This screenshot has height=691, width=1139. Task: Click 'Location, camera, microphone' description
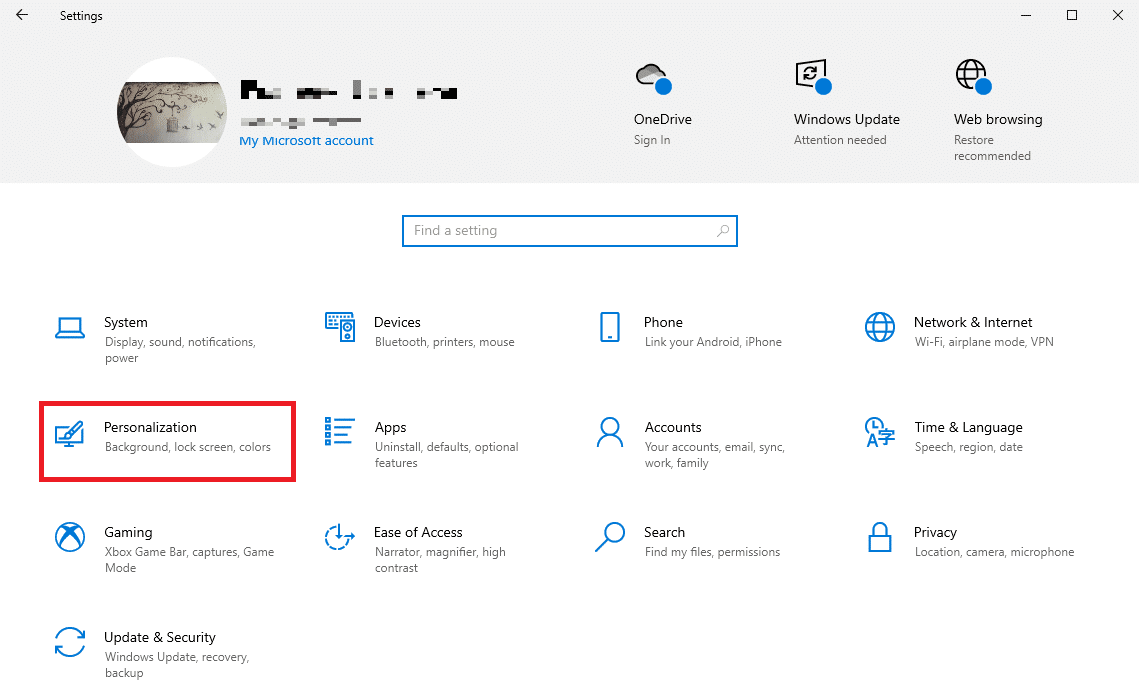(x=994, y=552)
